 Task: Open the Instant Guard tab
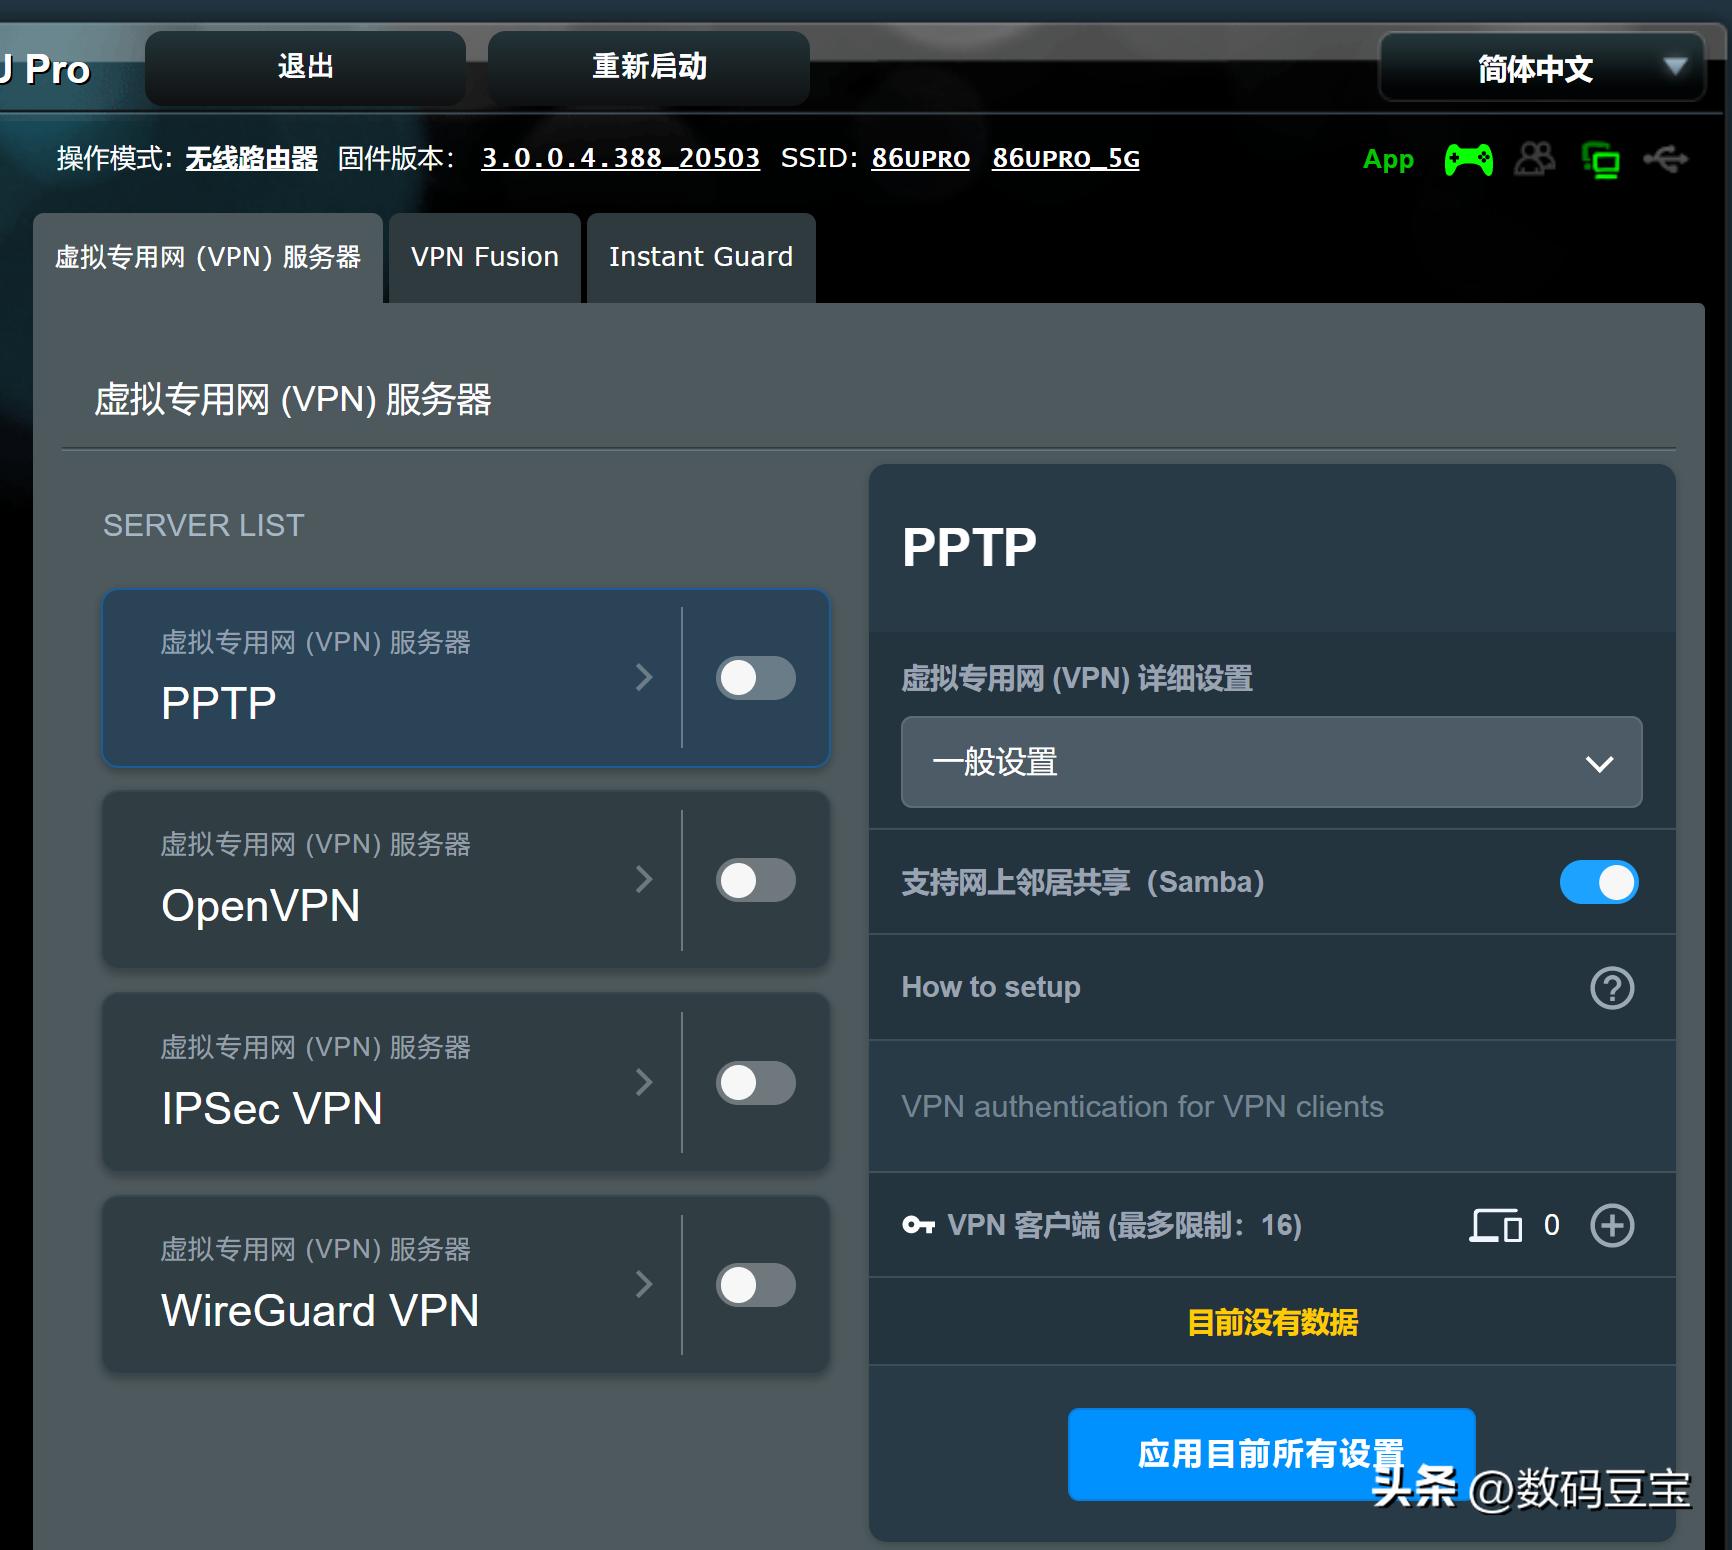[700, 257]
